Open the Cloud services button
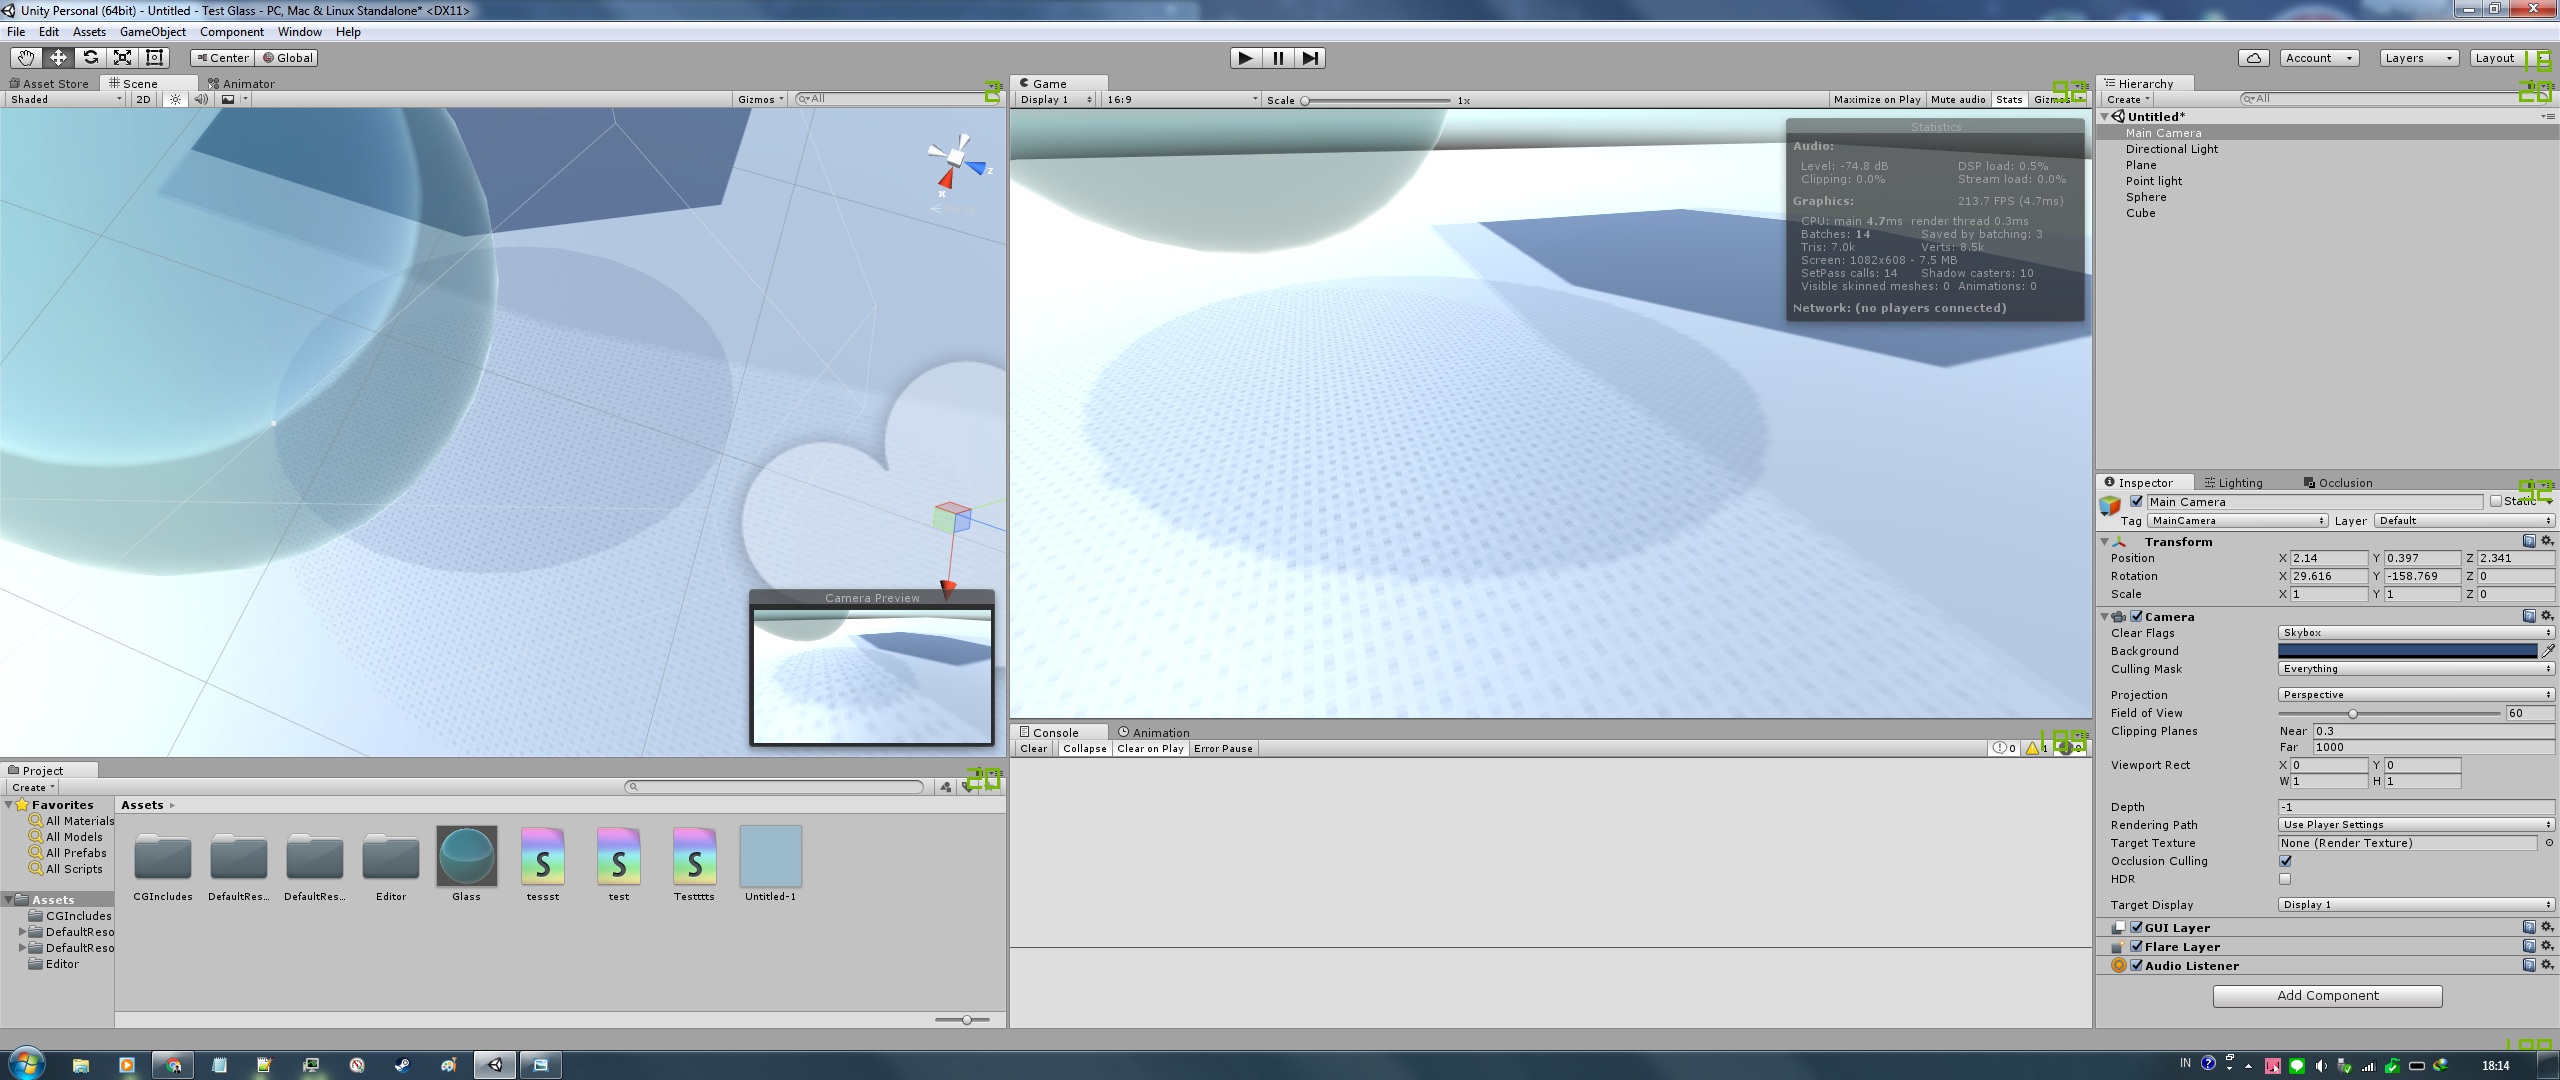 point(2253,58)
